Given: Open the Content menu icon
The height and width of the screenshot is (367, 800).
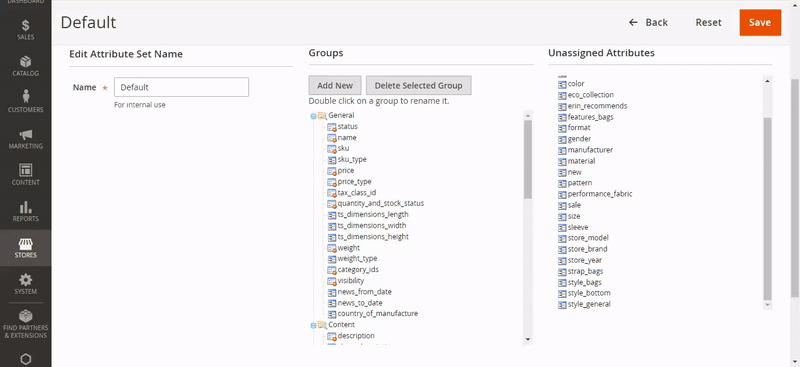Looking at the screenshot, I should 26,170.
